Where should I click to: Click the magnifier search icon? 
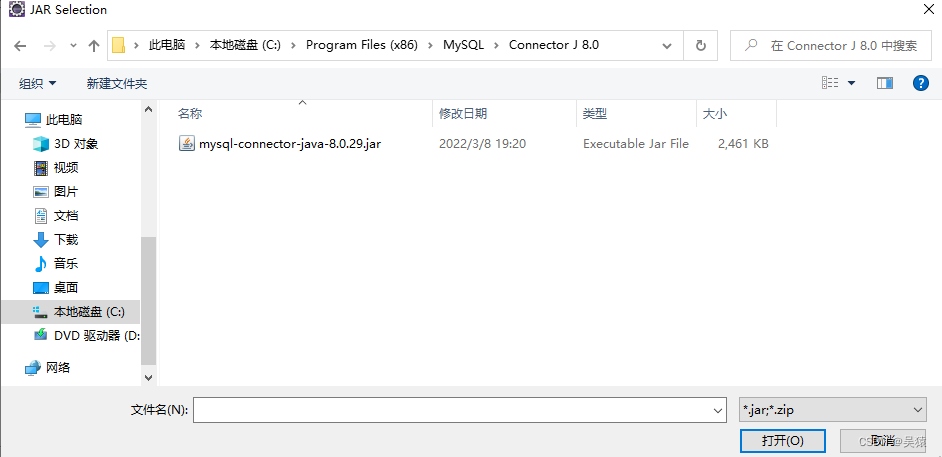[751, 45]
